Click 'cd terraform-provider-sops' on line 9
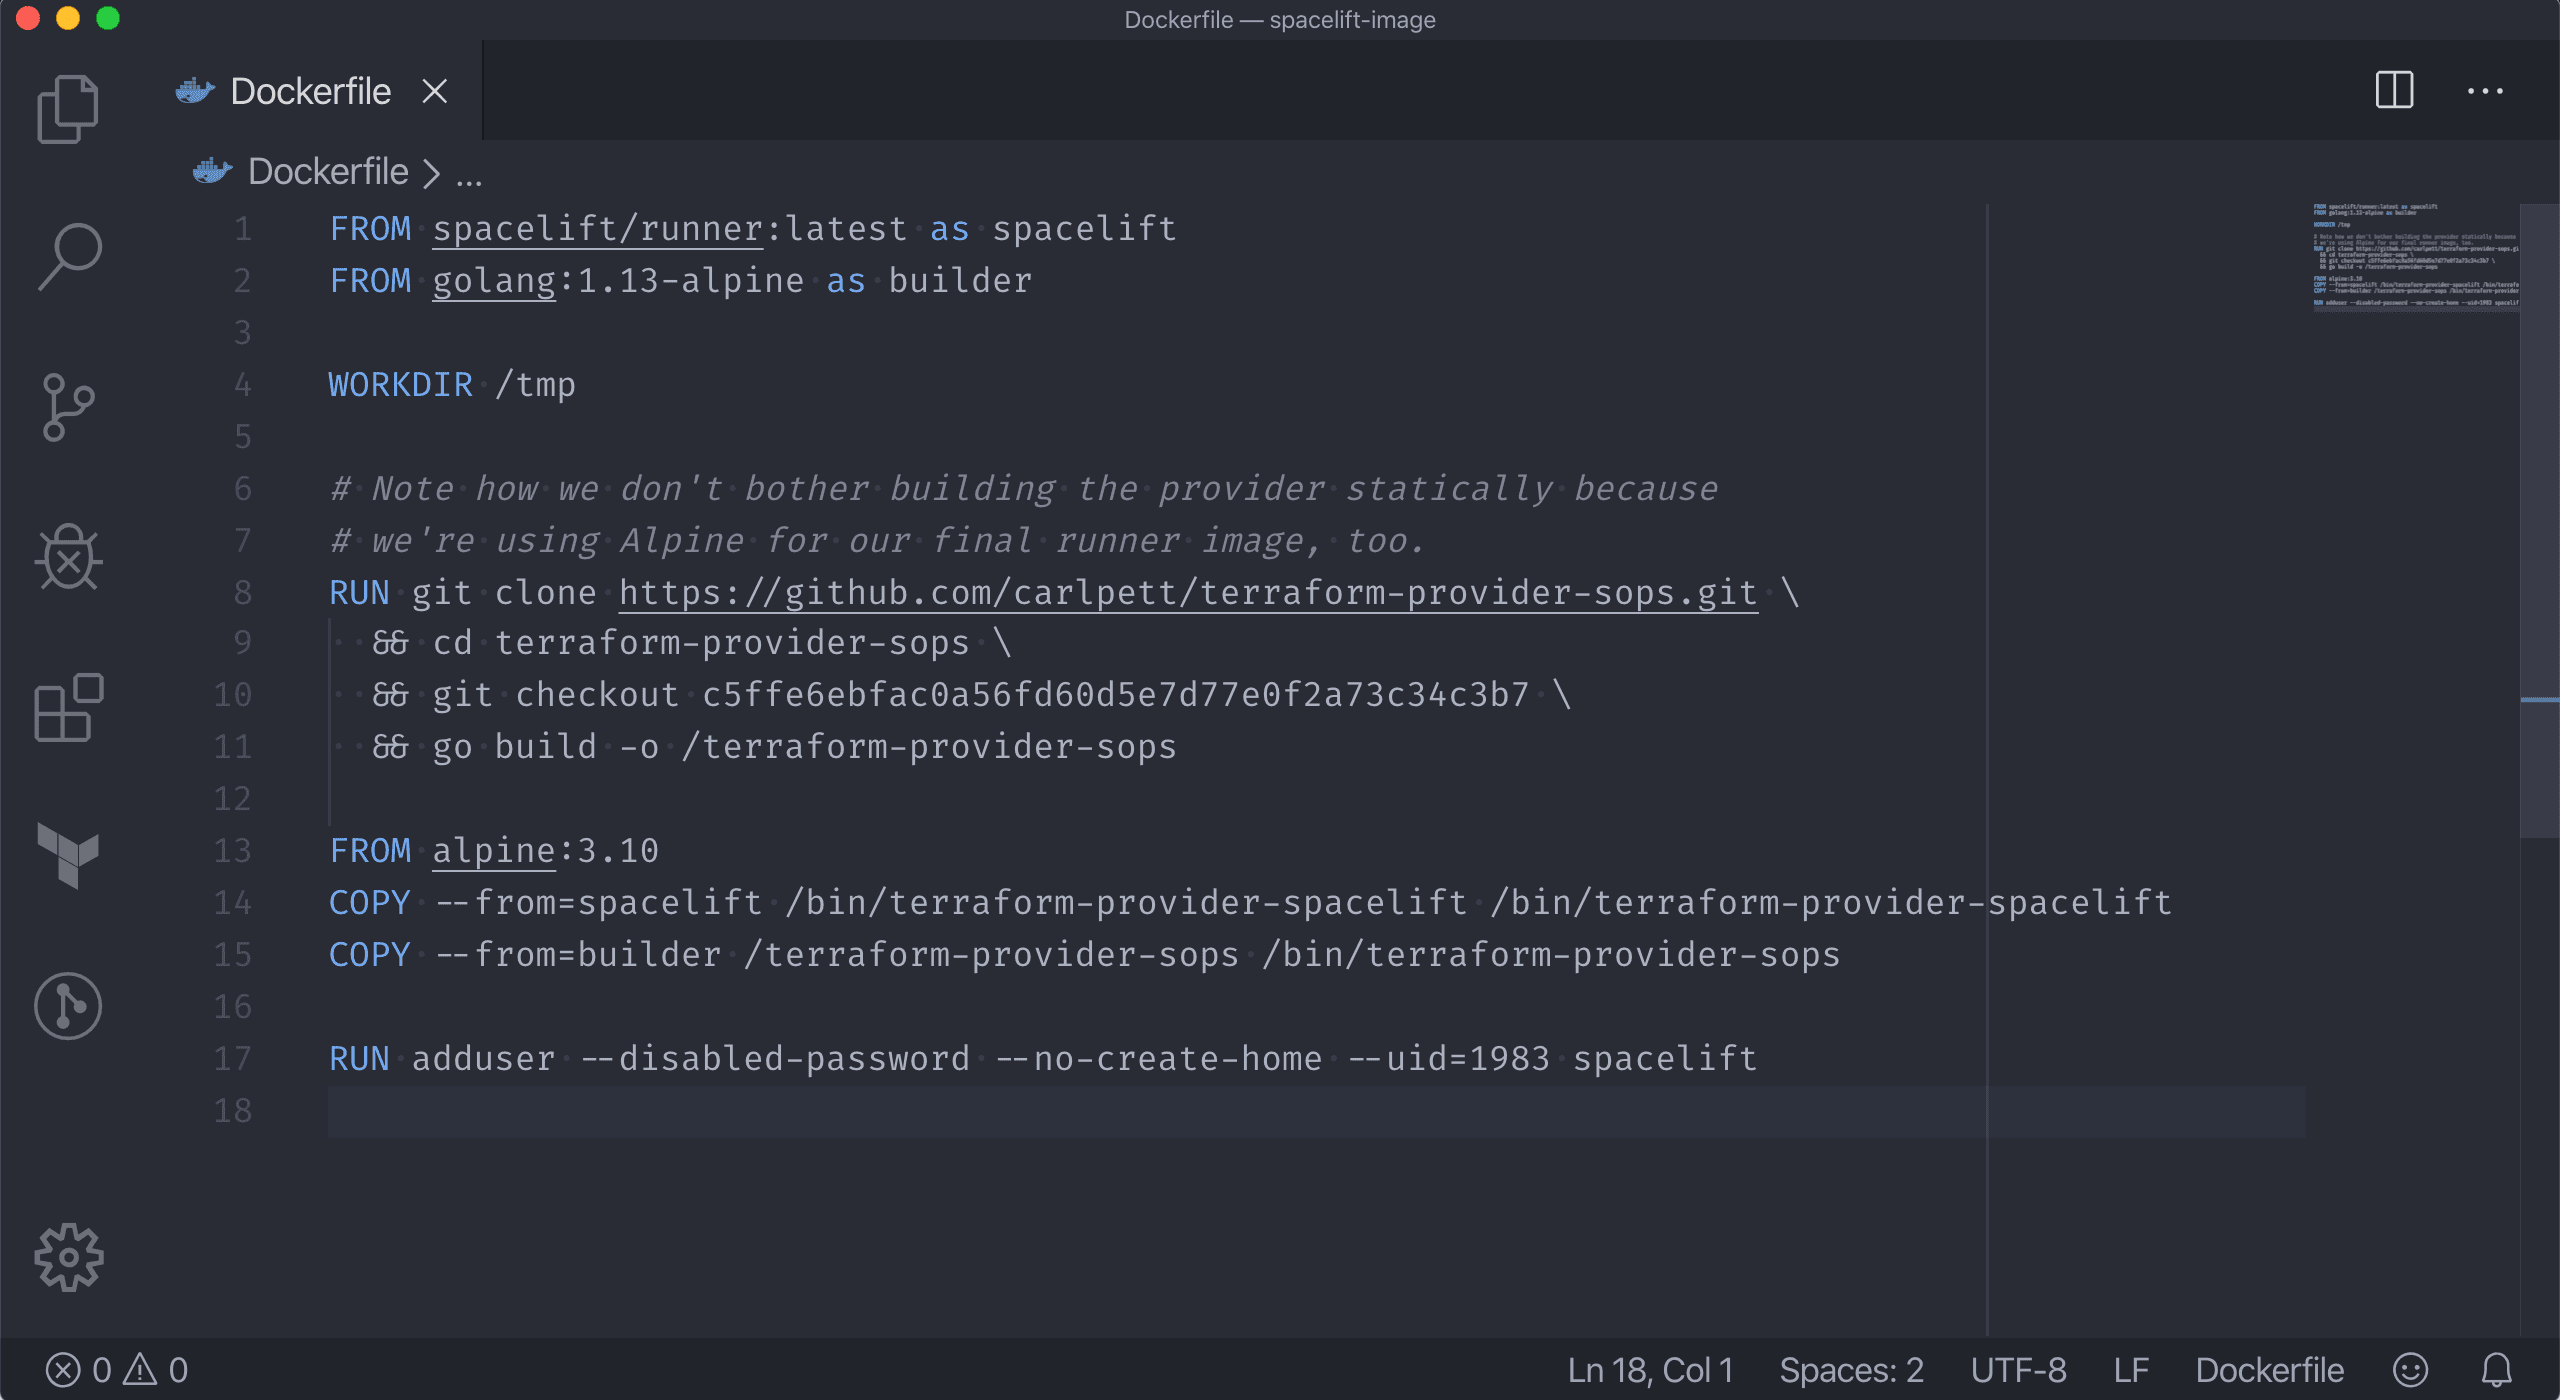This screenshot has width=2560, height=1400. click(x=701, y=643)
